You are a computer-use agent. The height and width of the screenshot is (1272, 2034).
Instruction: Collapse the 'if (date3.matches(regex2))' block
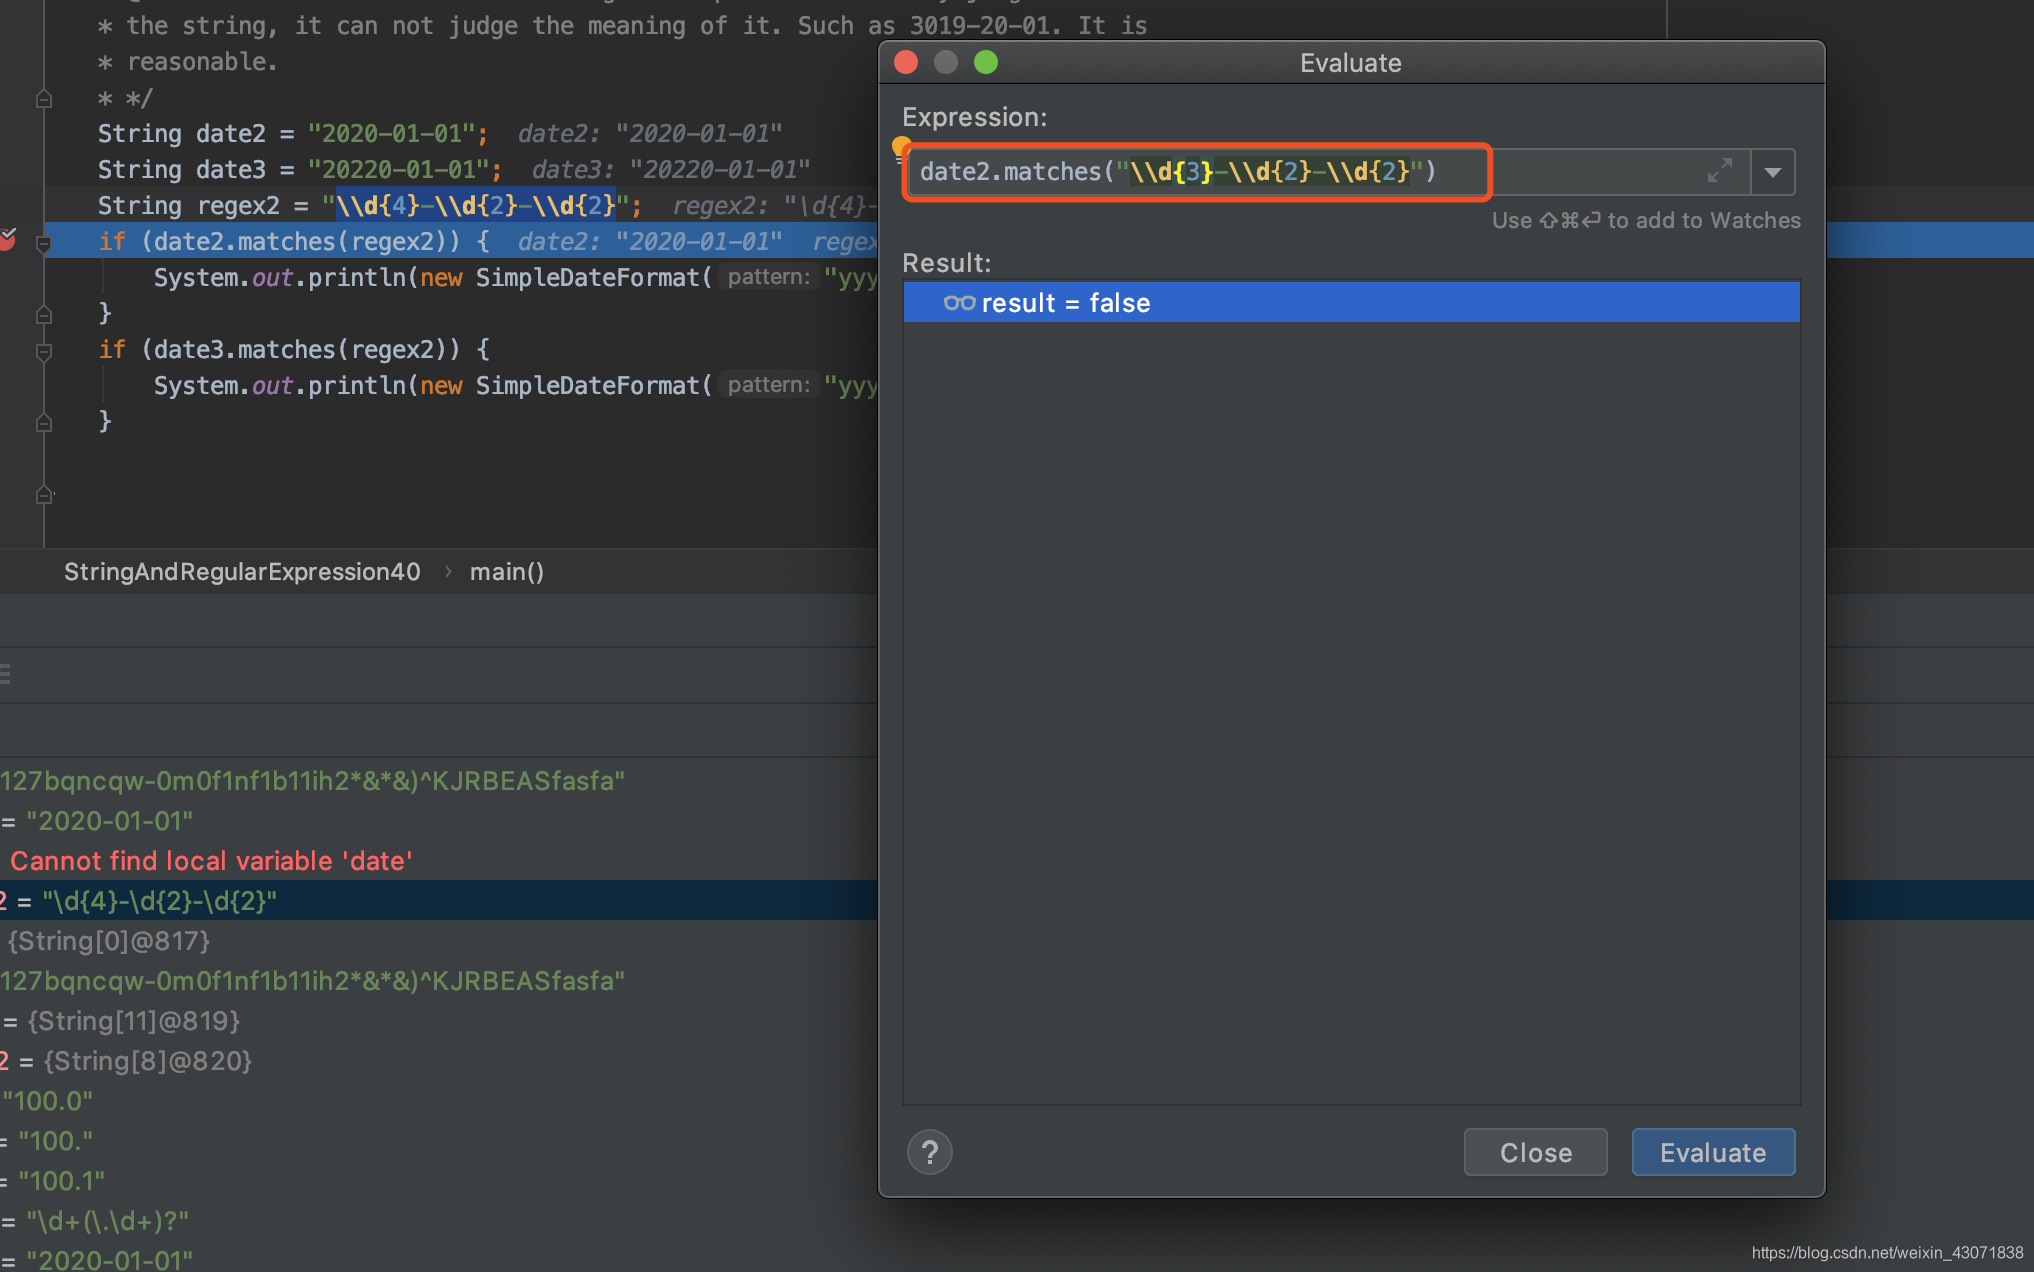44,351
